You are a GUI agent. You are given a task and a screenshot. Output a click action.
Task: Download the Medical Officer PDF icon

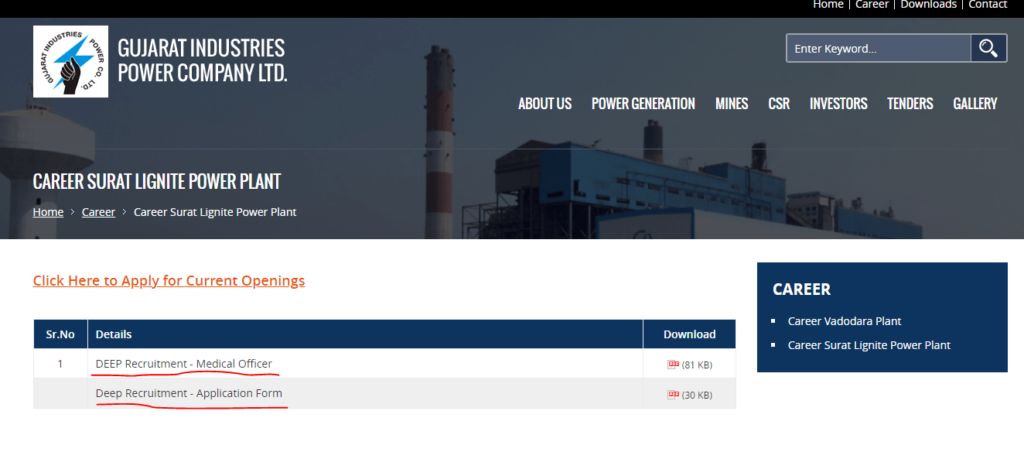(673, 364)
